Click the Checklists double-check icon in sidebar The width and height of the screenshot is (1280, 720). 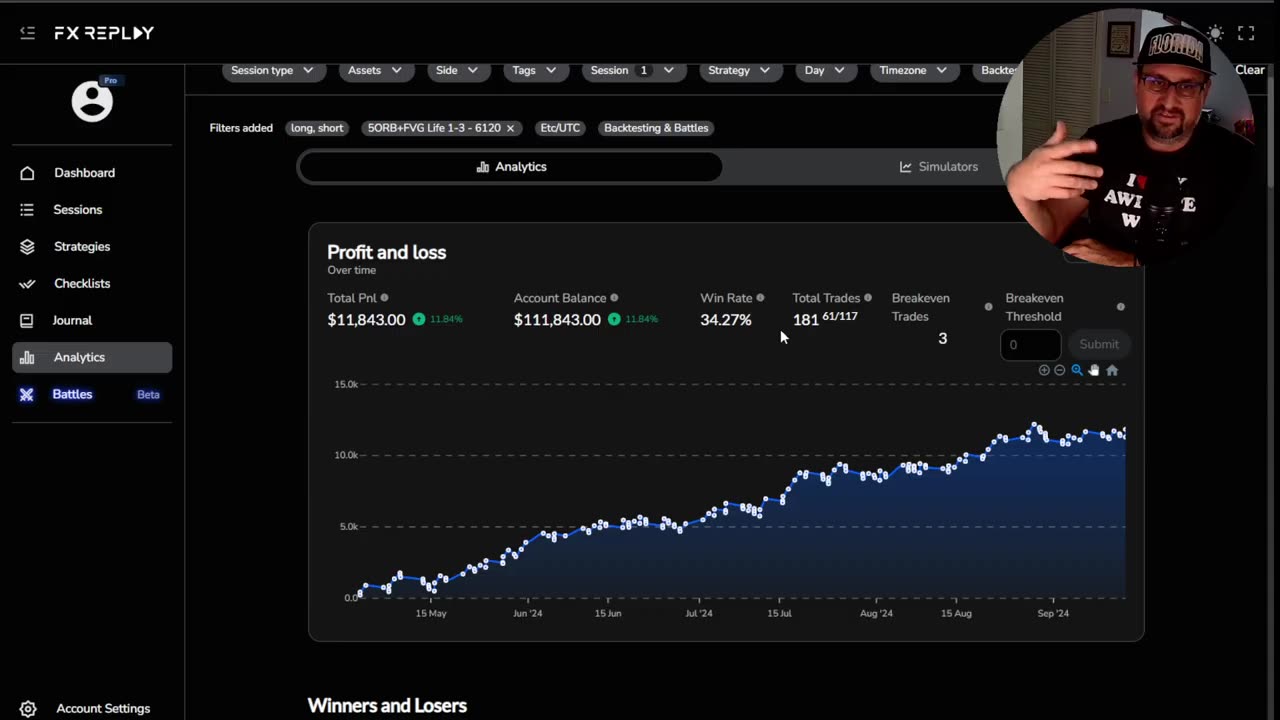coord(27,284)
